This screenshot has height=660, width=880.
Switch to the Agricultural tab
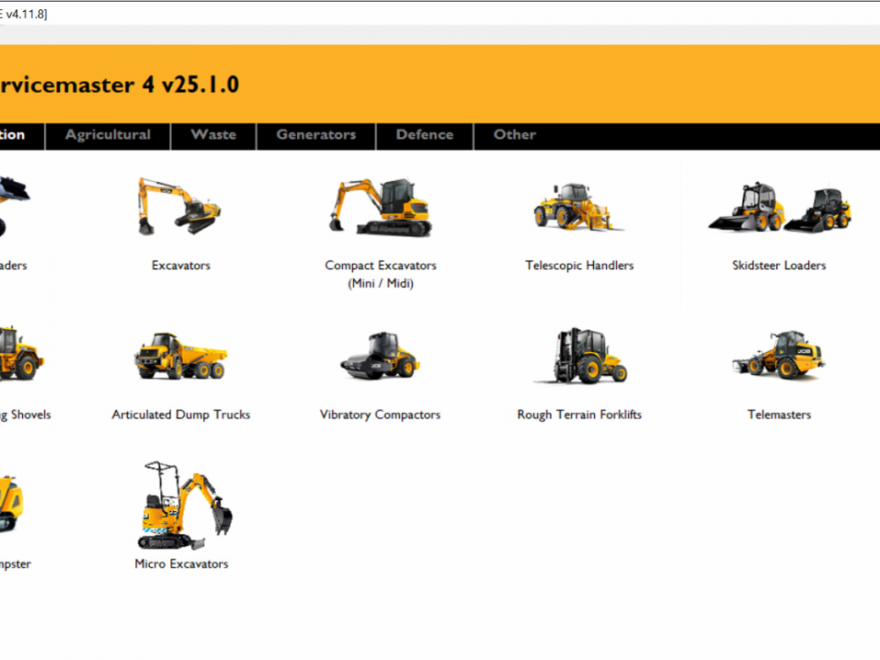tap(108, 135)
